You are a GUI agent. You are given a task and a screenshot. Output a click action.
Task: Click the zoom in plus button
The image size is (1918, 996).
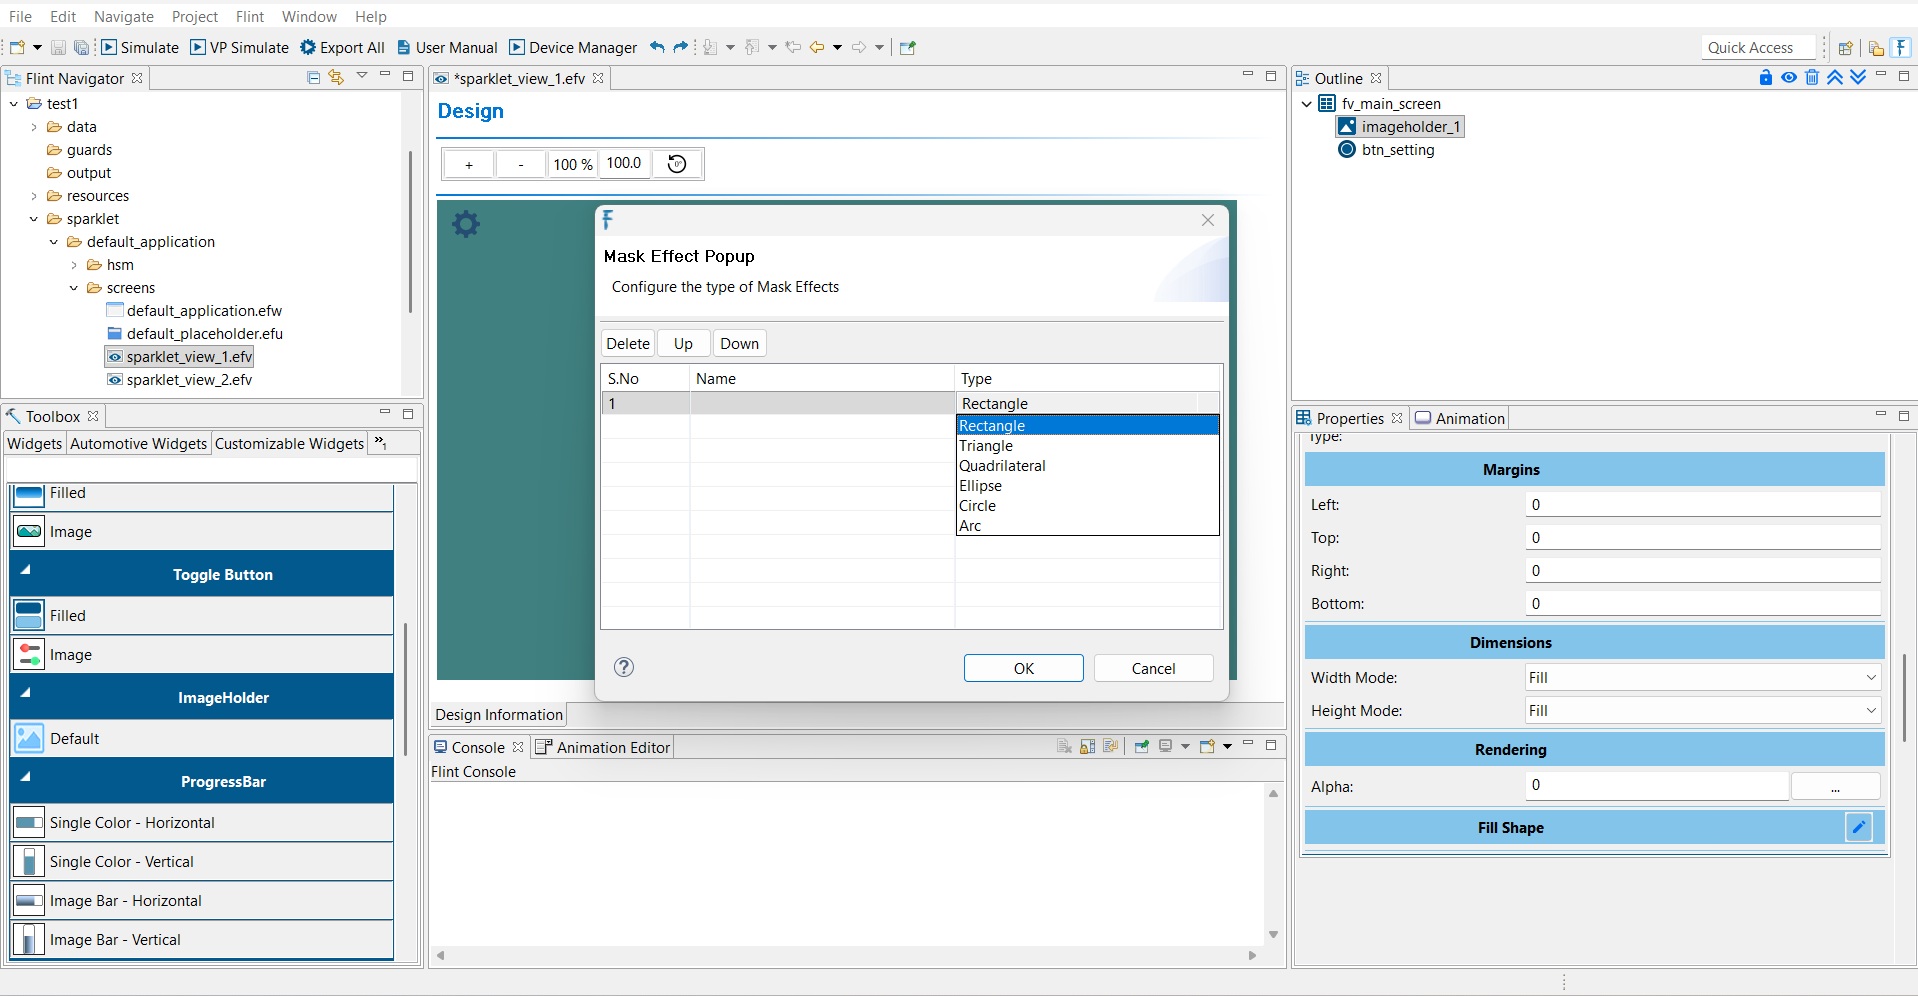pyautogui.click(x=468, y=164)
